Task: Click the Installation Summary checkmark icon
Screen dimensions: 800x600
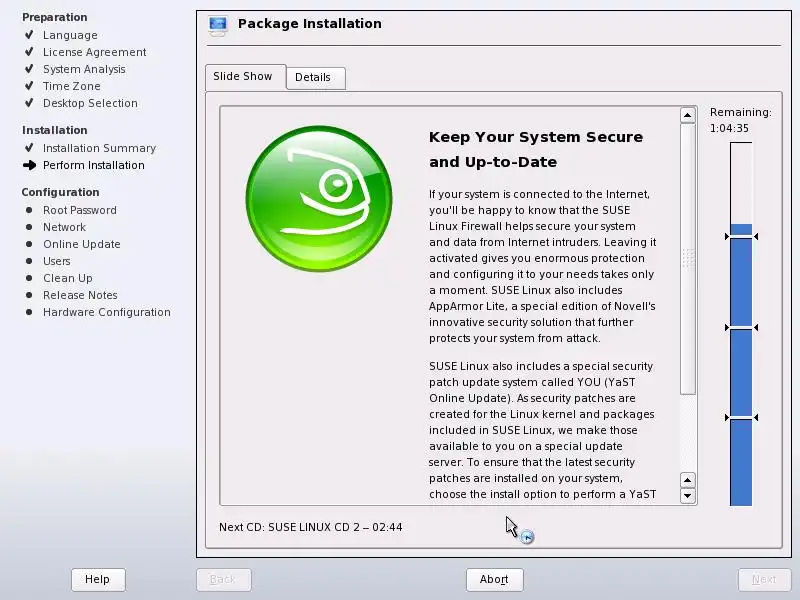Action: tap(30, 147)
